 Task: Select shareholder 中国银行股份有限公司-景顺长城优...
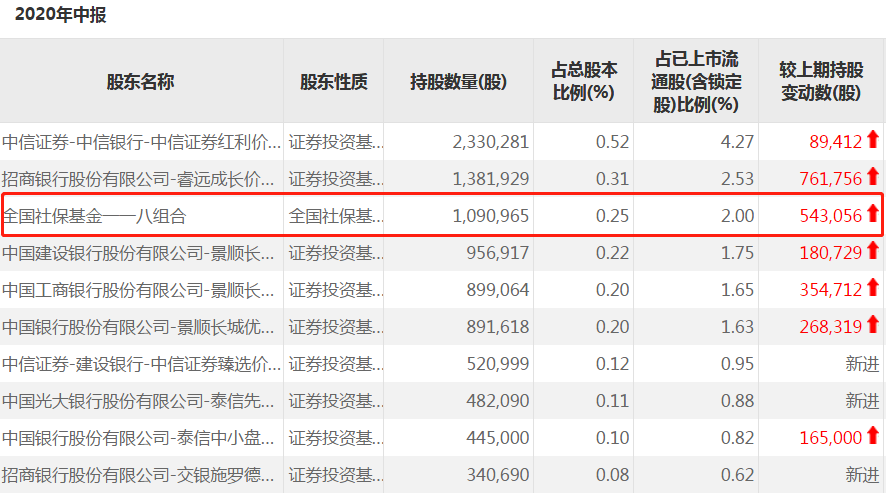(138, 327)
